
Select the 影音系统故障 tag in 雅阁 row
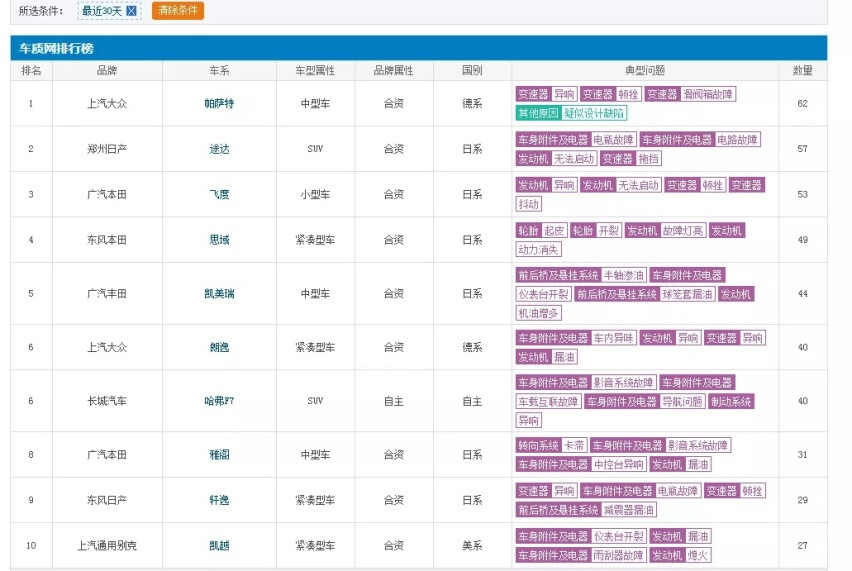697,445
